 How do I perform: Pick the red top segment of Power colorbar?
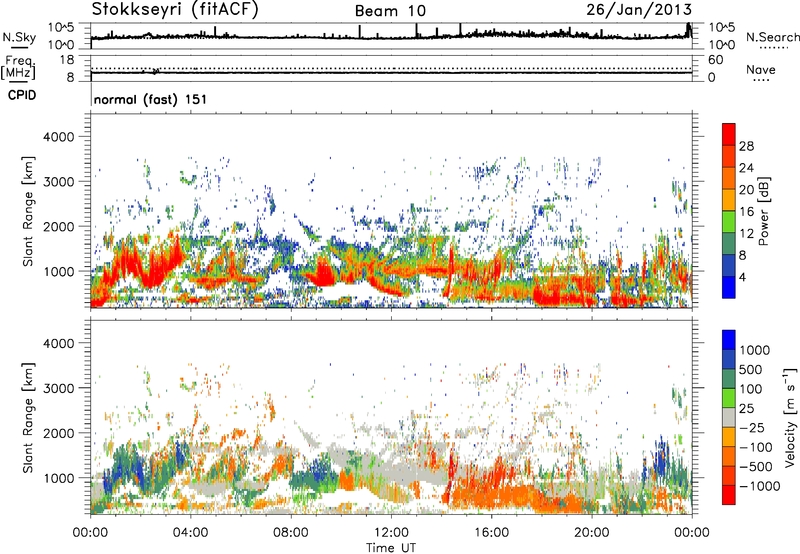[x=729, y=134]
